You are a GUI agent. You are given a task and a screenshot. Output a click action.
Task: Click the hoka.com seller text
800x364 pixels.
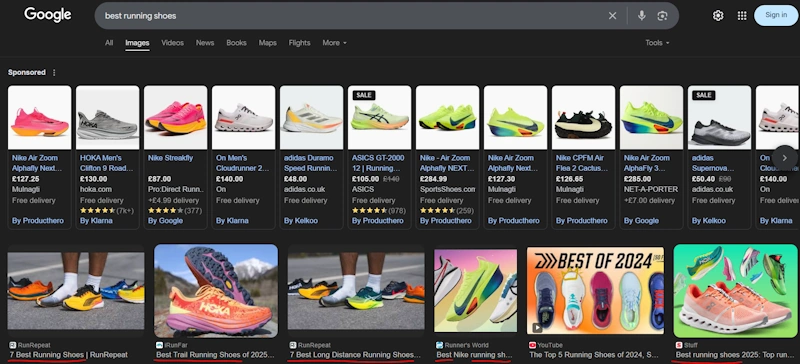point(95,189)
